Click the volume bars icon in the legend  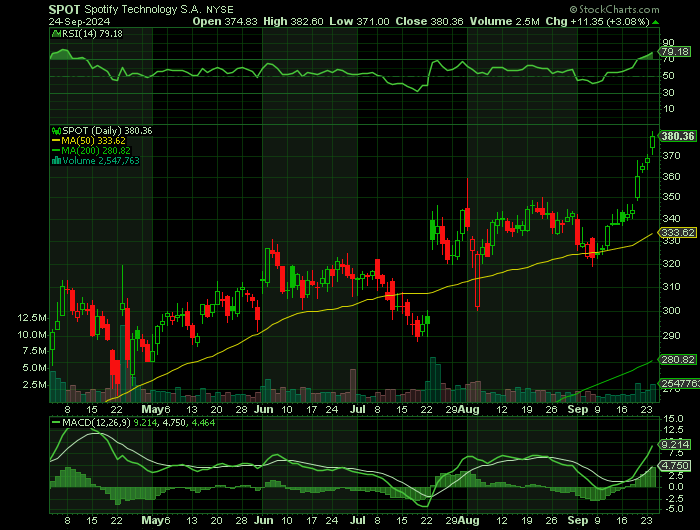pyautogui.click(x=56, y=161)
